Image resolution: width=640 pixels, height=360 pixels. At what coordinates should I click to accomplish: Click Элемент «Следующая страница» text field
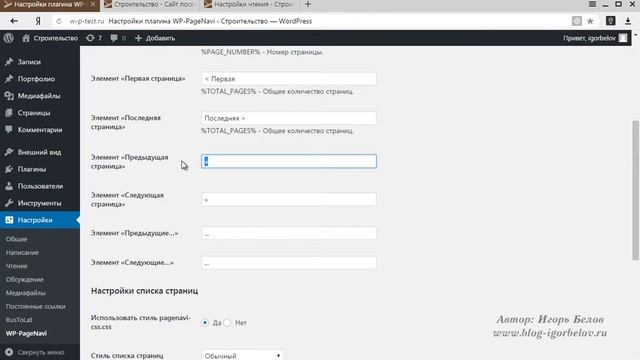tap(289, 199)
